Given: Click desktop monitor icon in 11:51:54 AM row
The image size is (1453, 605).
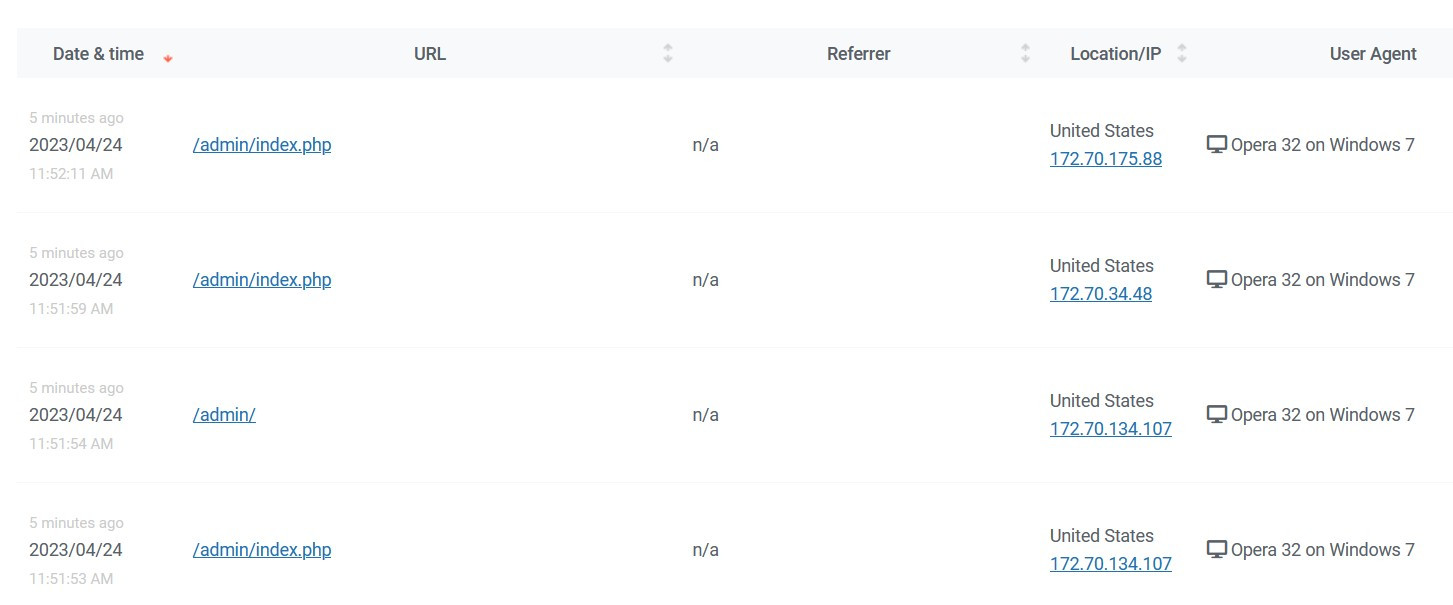Looking at the screenshot, I should (1216, 415).
